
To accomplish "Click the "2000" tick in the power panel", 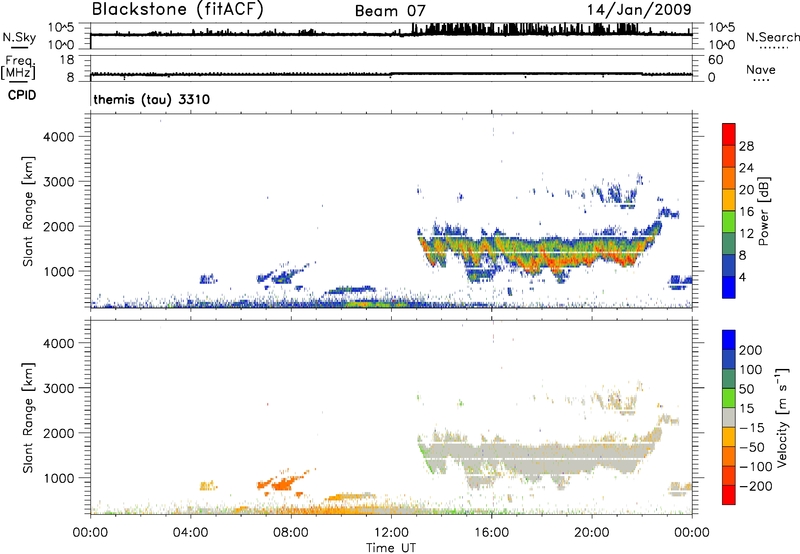I will point(59,226).
